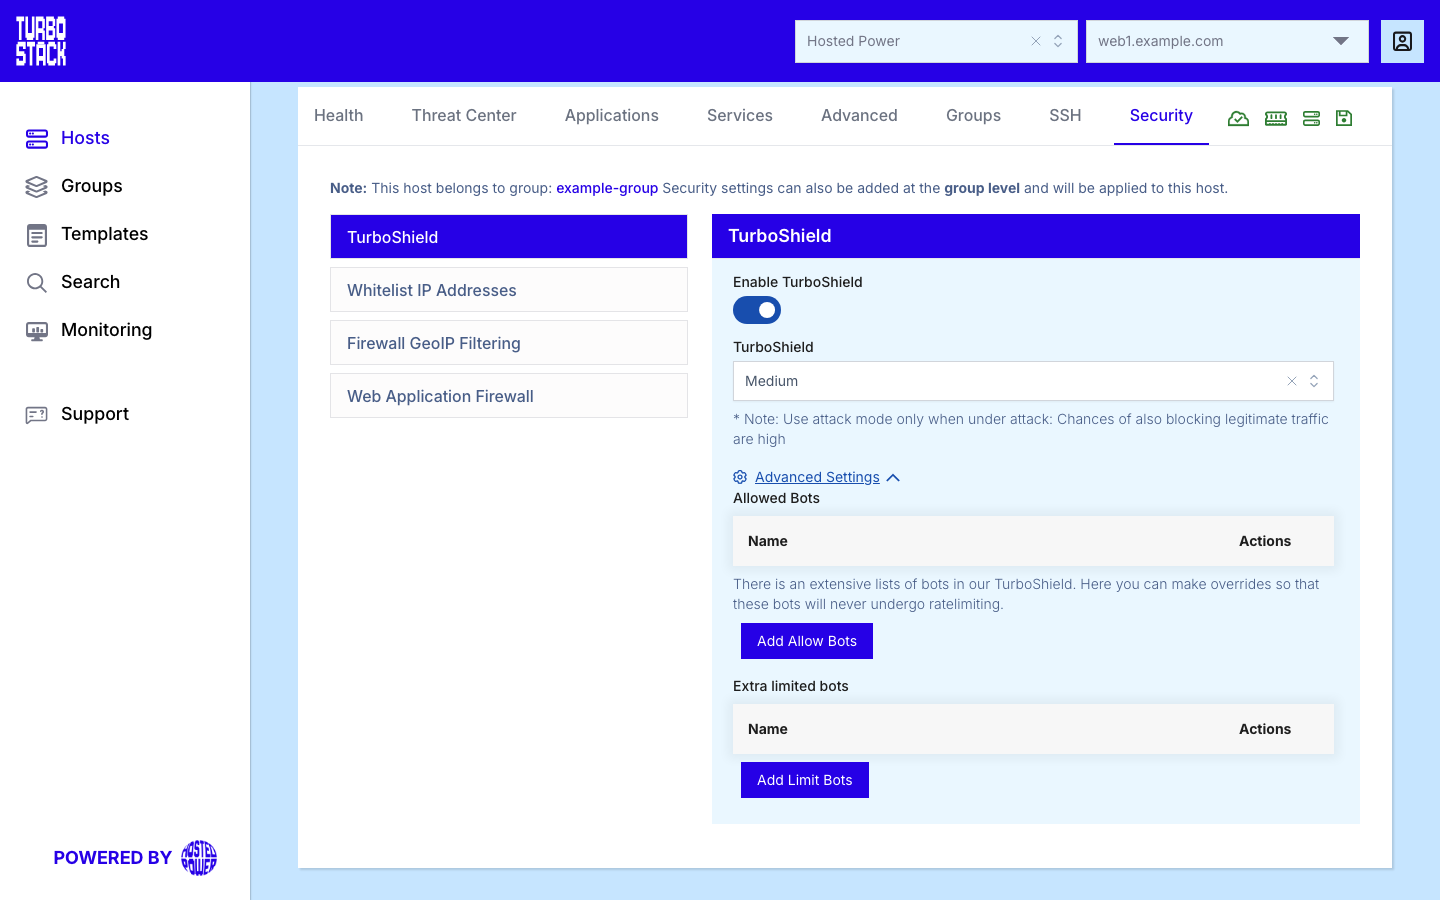Switch to the Groups tab

click(x=973, y=116)
